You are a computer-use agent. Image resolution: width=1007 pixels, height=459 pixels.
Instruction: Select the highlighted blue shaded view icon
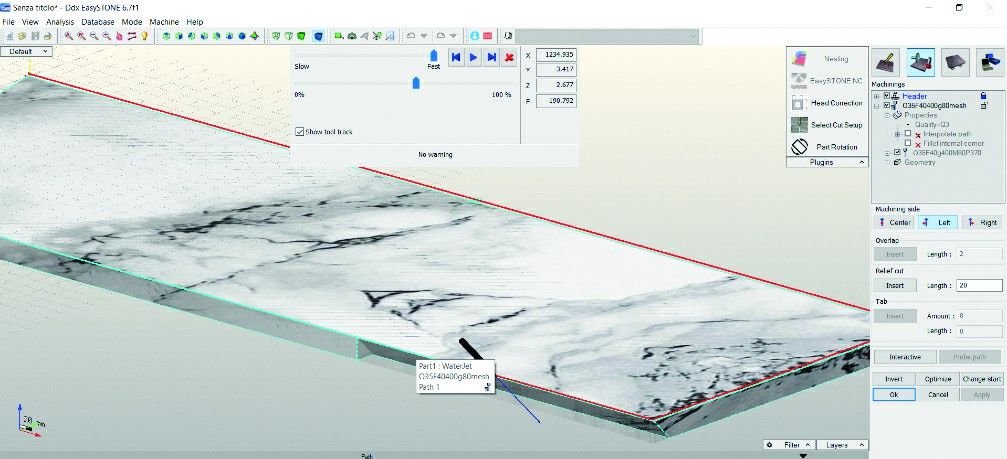tap(318, 36)
